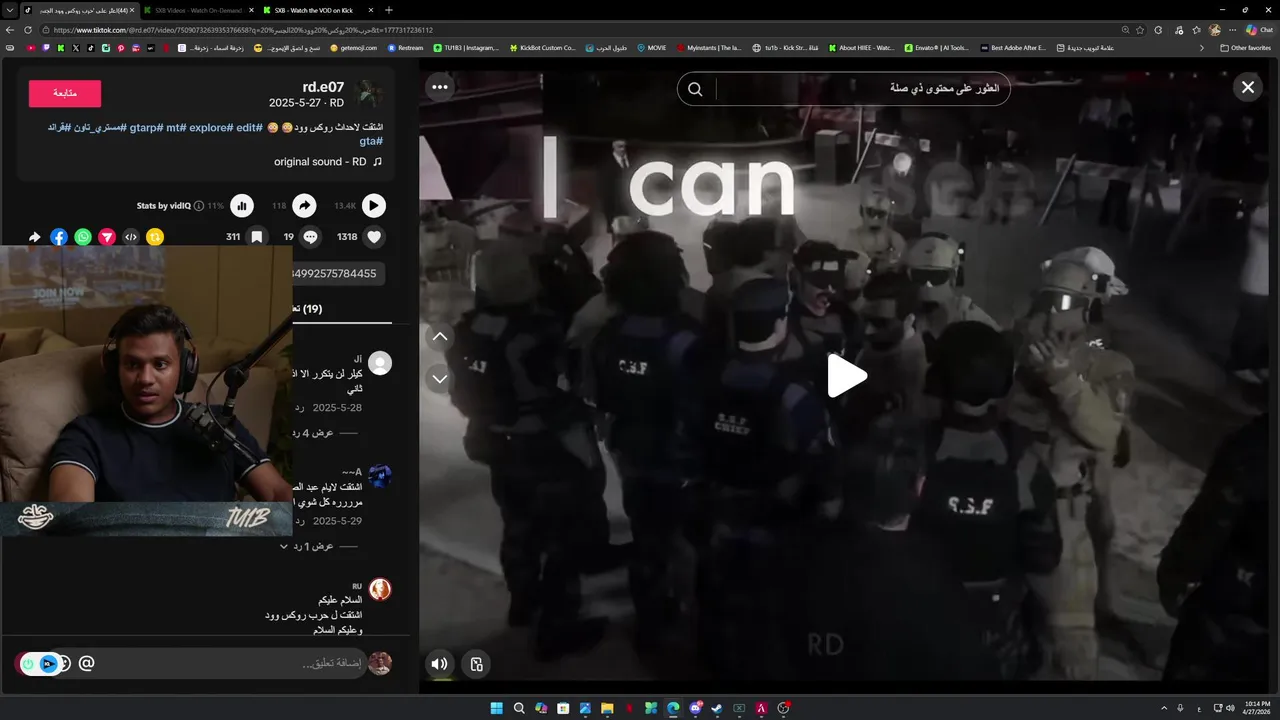1280x720 pixels.
Task: Open Other favorites folder
Action: (1245, 48)
